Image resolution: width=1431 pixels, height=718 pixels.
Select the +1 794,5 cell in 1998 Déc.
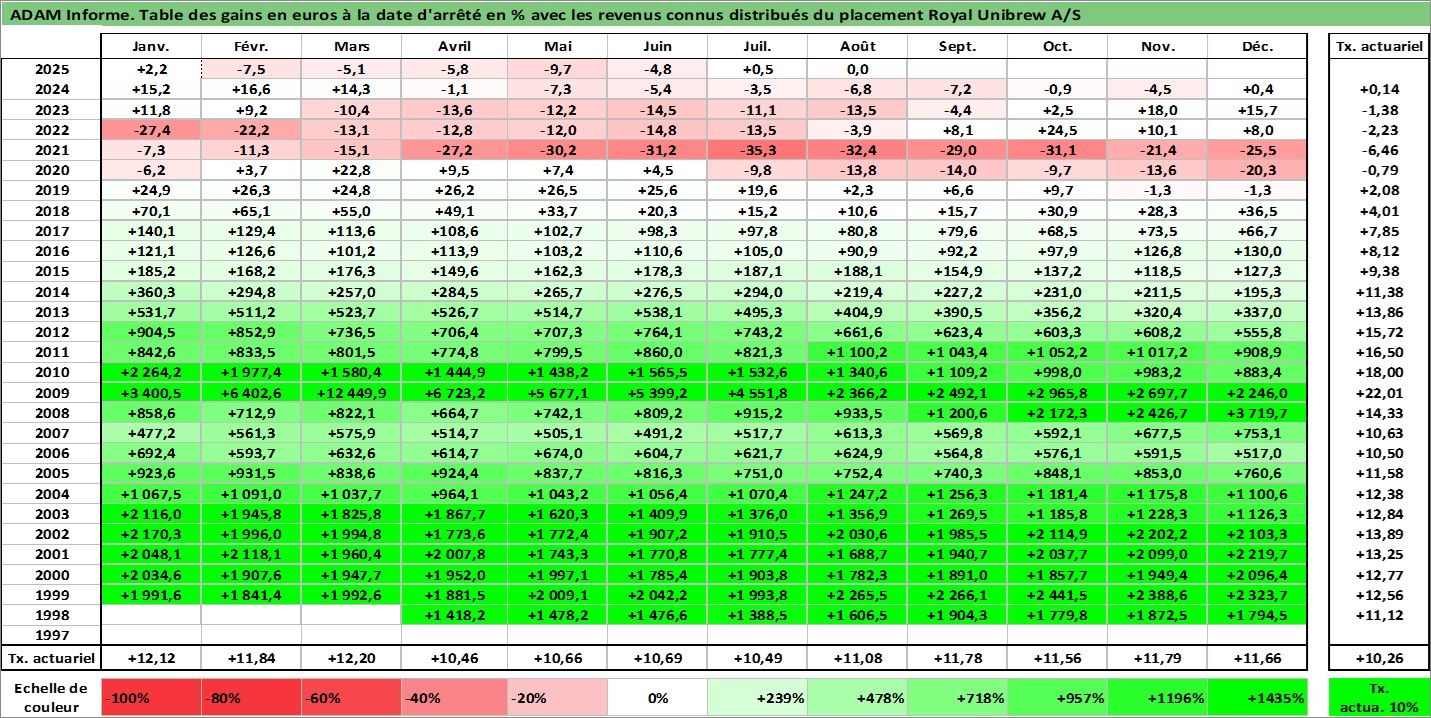coord(1258,615)
